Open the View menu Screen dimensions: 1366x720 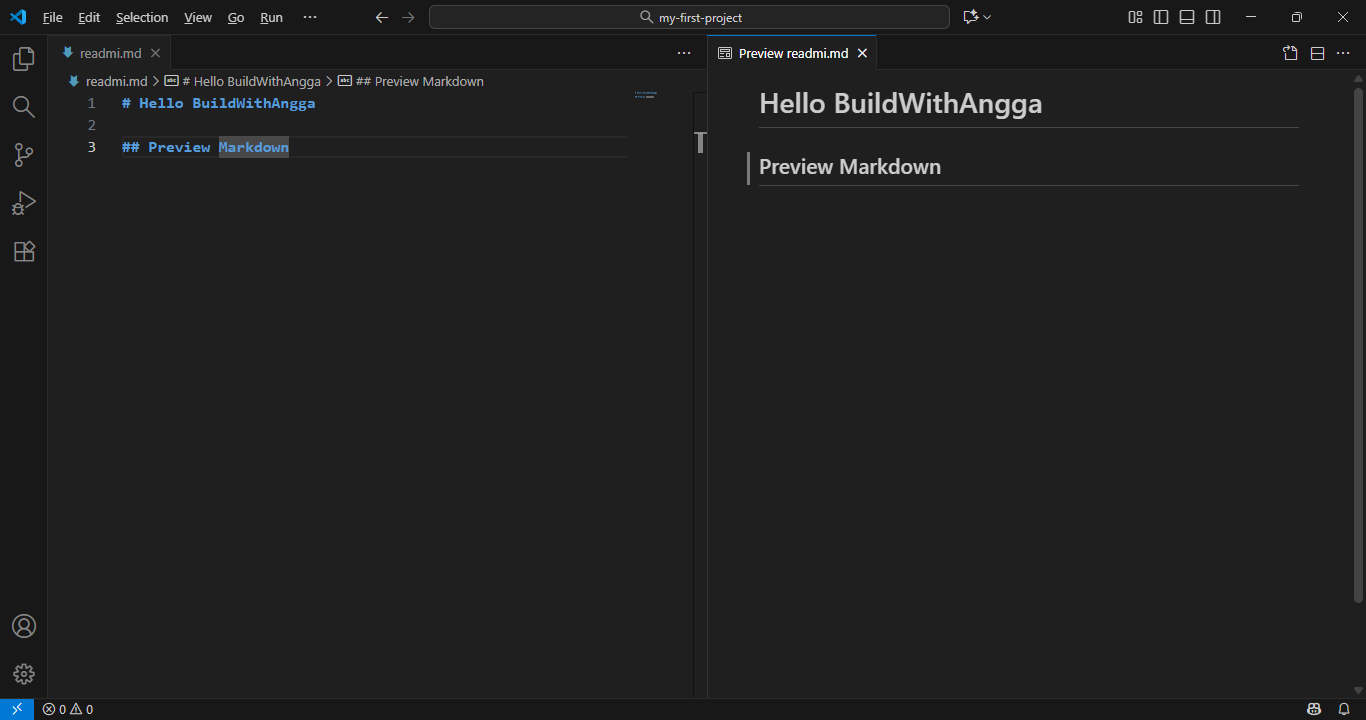pos(197,16)
